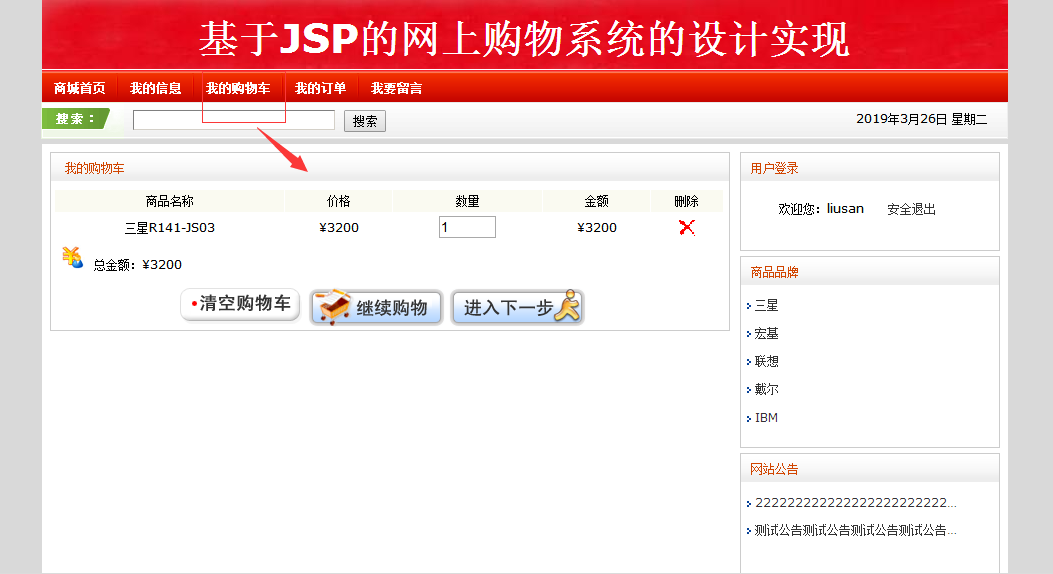The width and height of the screenshot is (1053, 574).
Task: Click the 商品名称 column header
Action: (169, 201)
